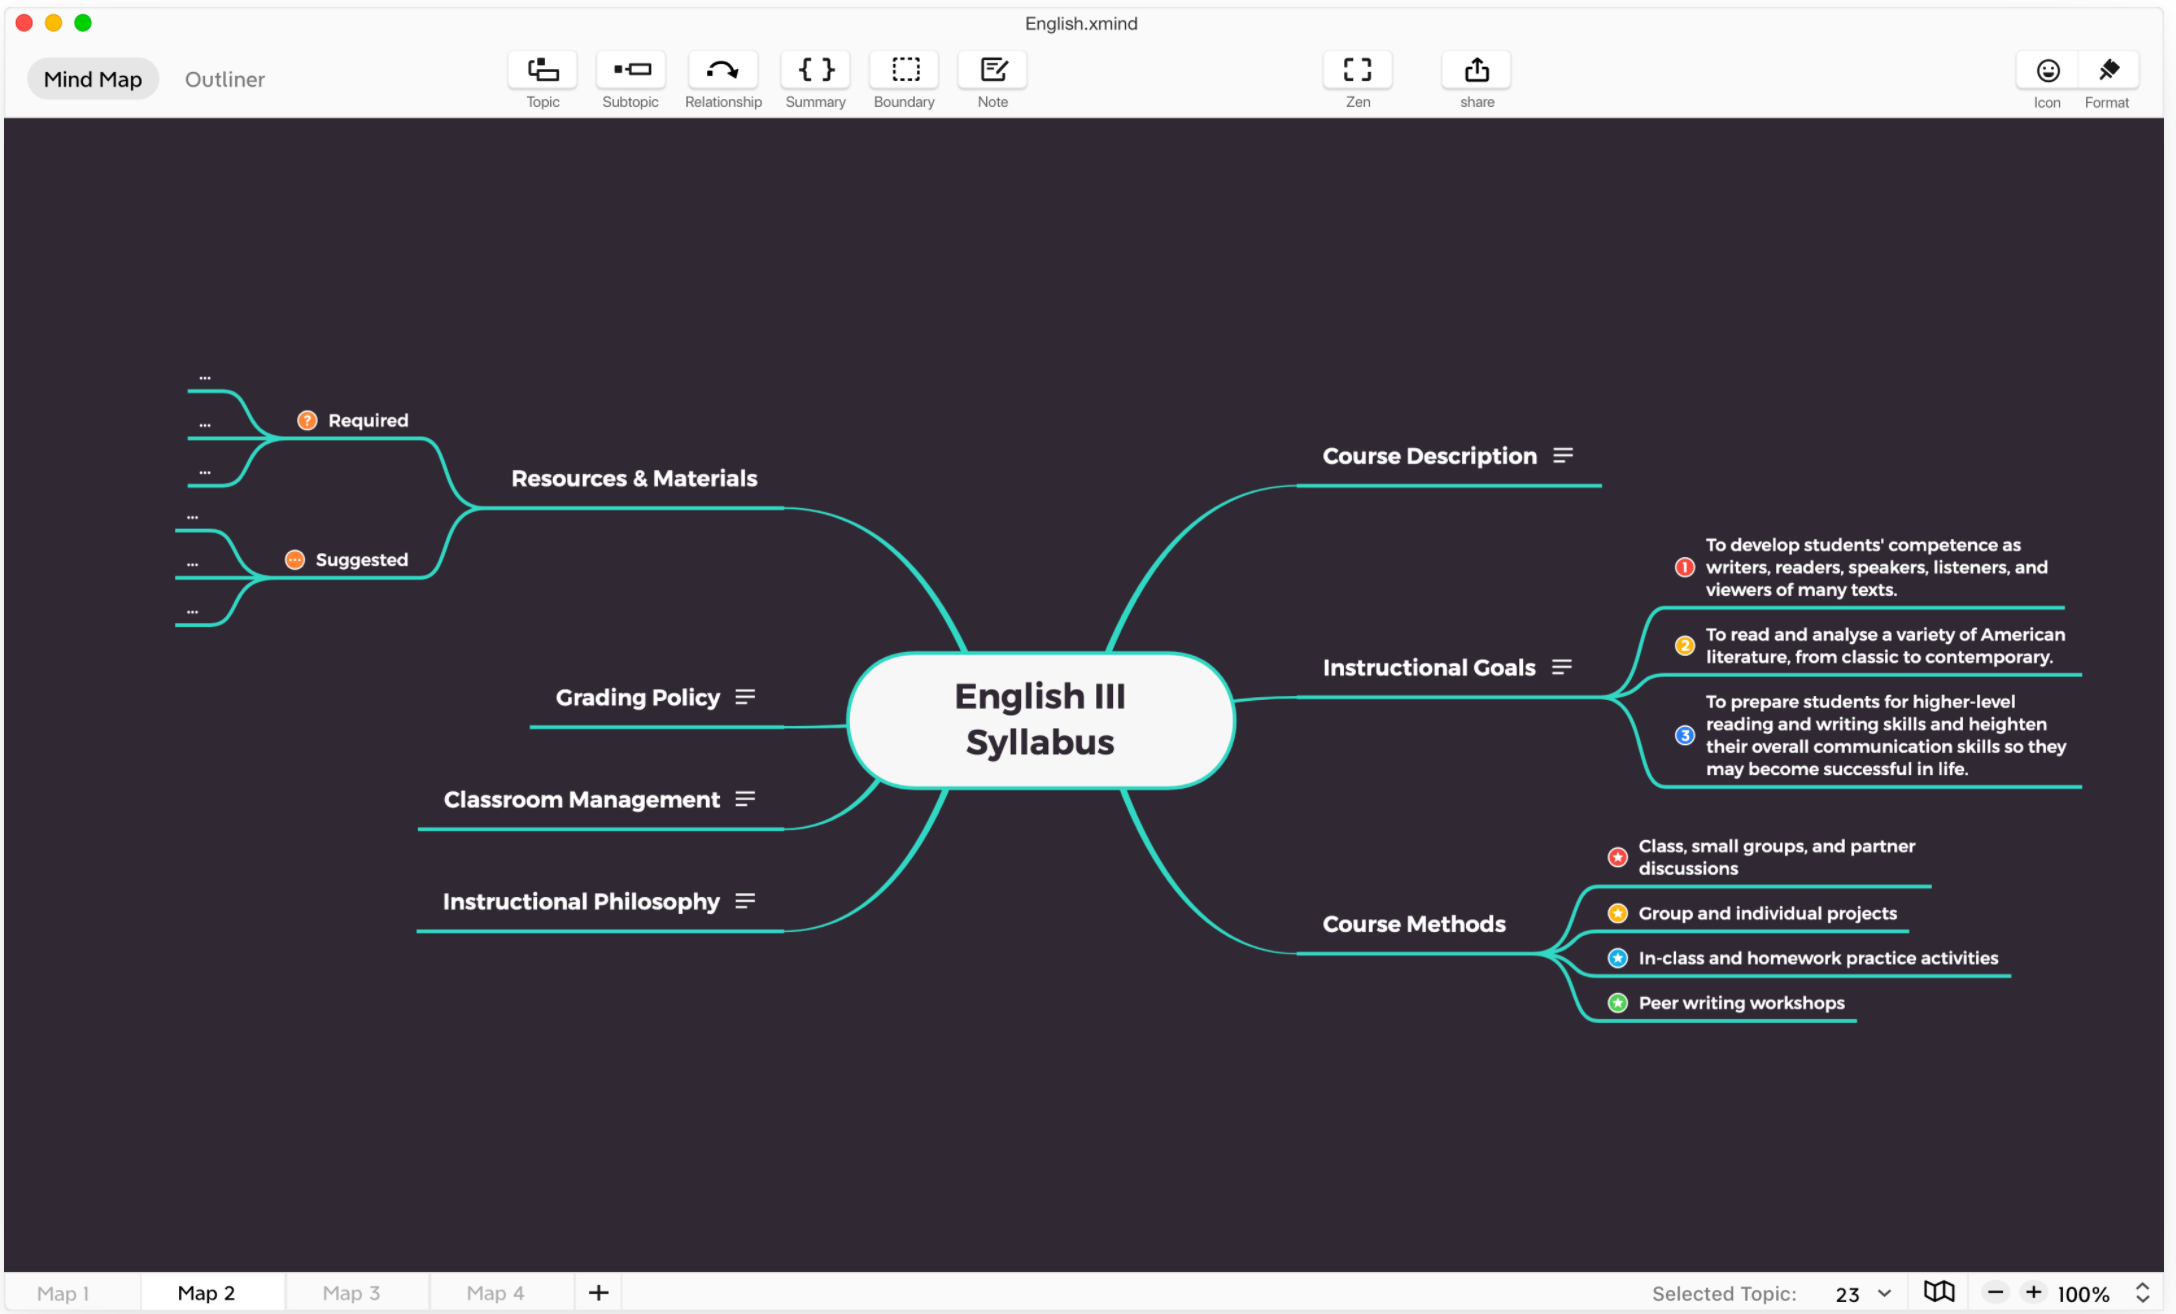The height and width of the screenshot is (1314, 2176).
Task: Select the Required subtopic
Action: click(x=368, y=420)
